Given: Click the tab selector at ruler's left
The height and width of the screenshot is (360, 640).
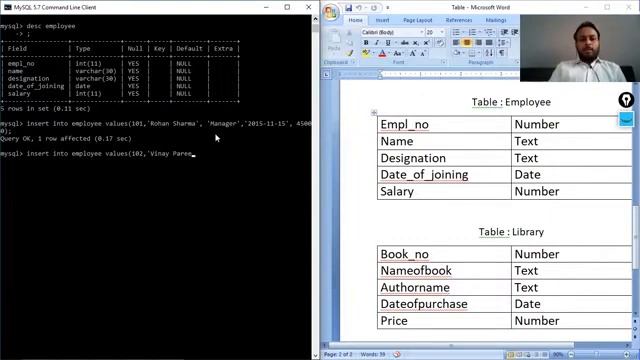Looking at the screenshot, I should click(327, 74).
